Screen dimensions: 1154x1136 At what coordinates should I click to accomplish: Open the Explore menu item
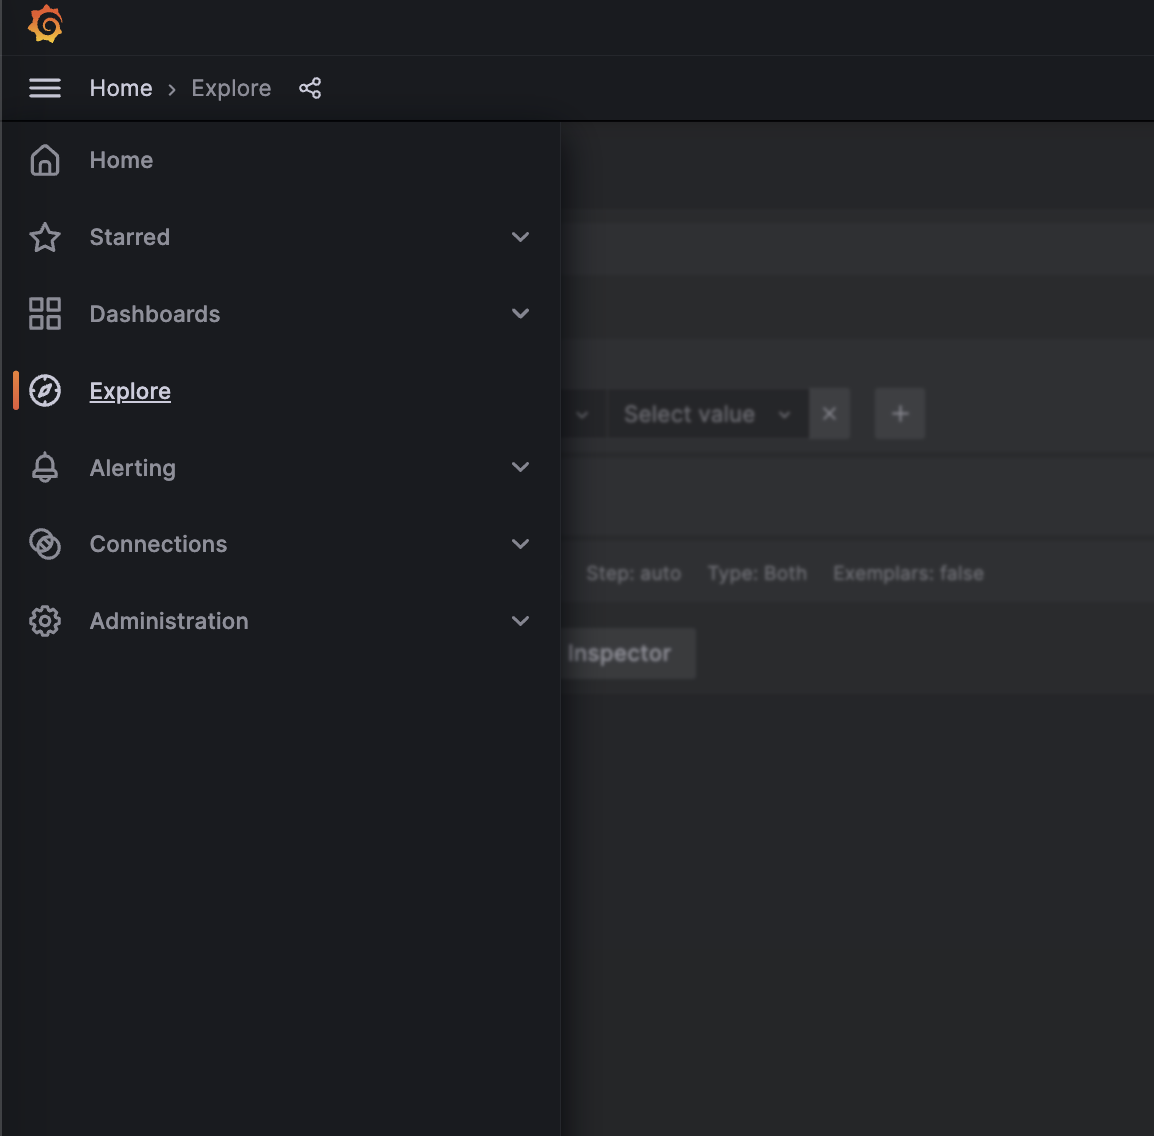pyautogui.click(x=130, y=391)
